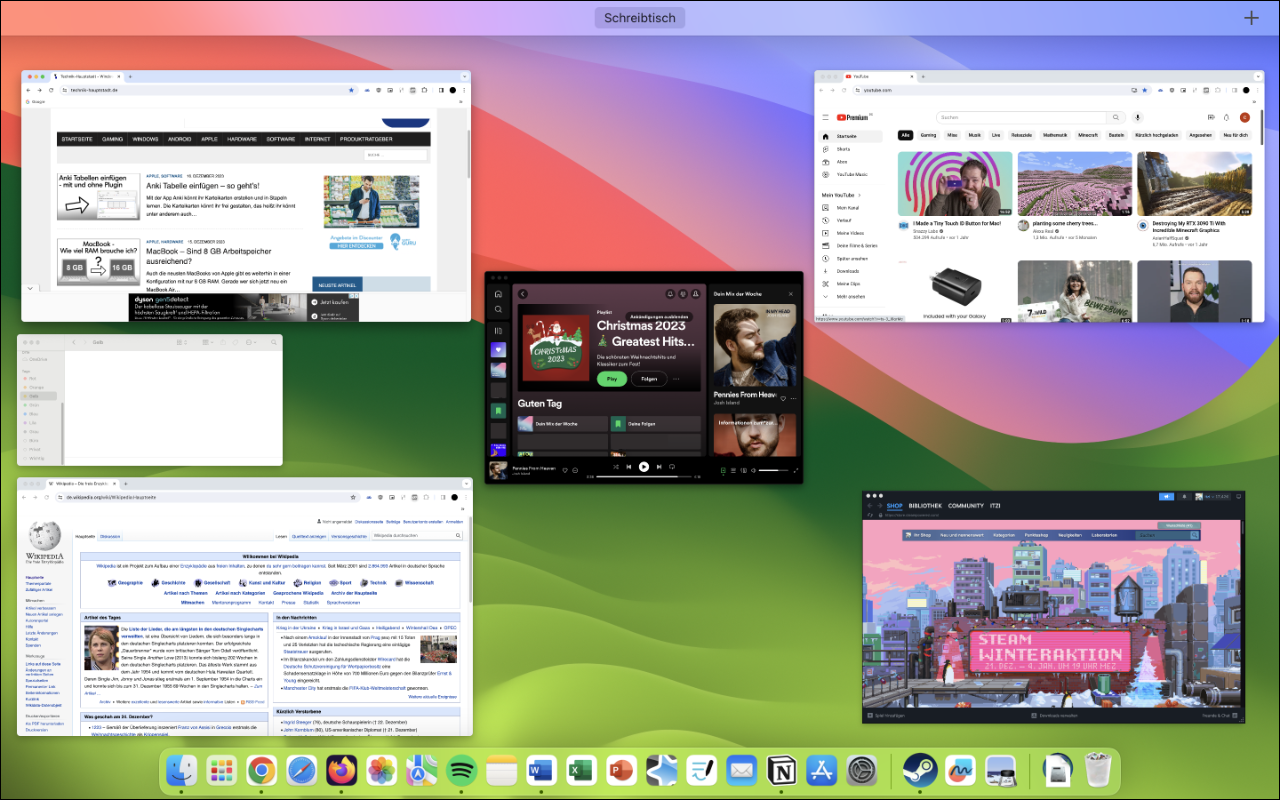Open Spotify search with the magnifier icon
This screenshot has width=1280, height=800.
coord(498,308)
